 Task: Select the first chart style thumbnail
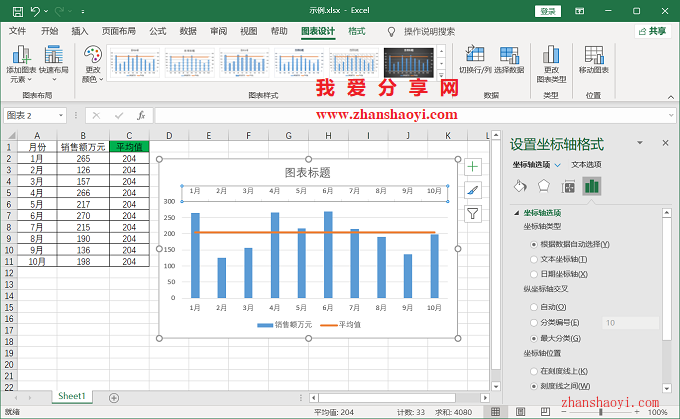(135, 63)
